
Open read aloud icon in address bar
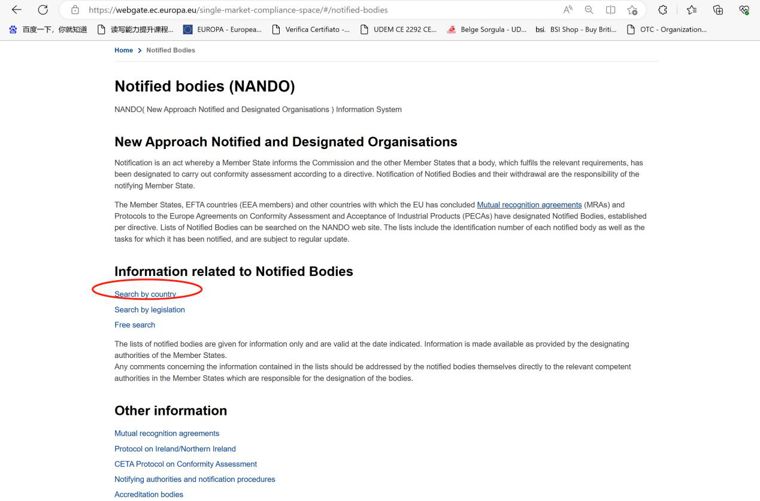[x=568, y=10]
